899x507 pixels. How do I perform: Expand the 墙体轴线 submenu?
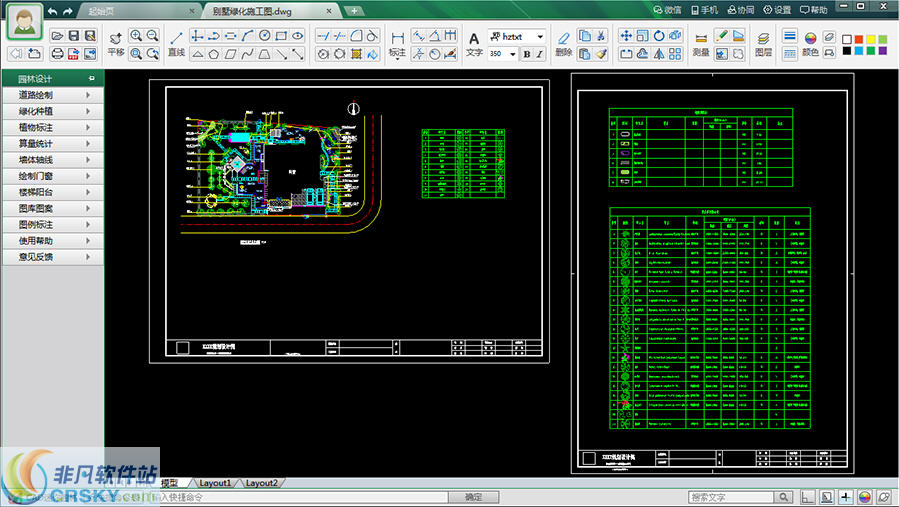53,159
